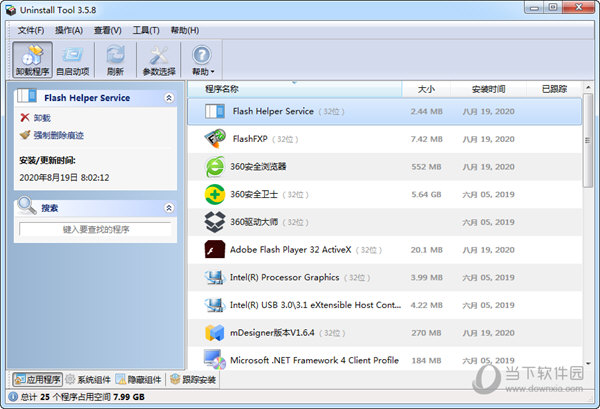Click Intel(R) Processor Graphics name
Screen dimensions: 600x409
point(284,277)
